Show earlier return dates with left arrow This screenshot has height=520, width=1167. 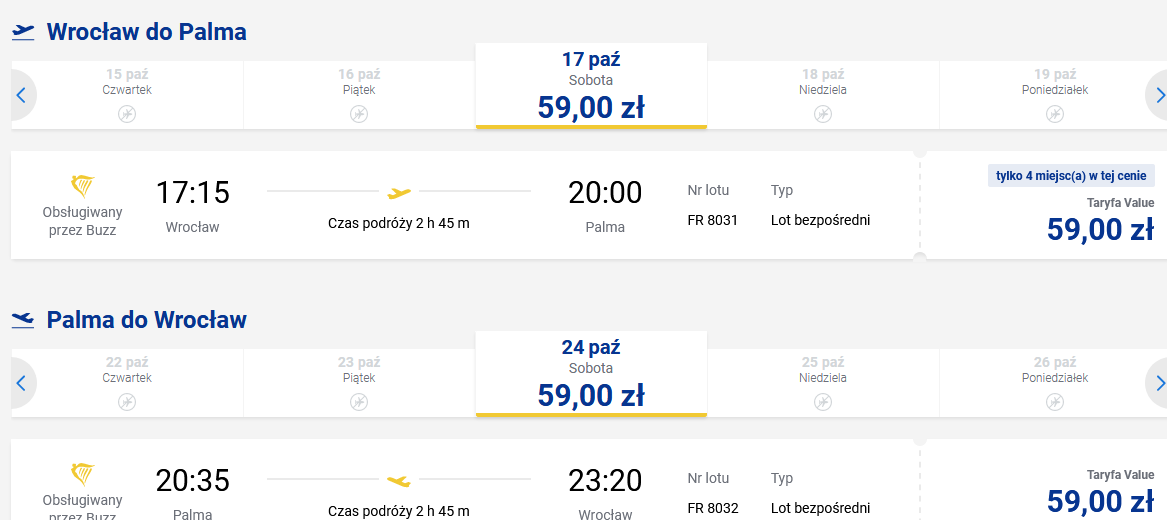[x=22, y=383]
